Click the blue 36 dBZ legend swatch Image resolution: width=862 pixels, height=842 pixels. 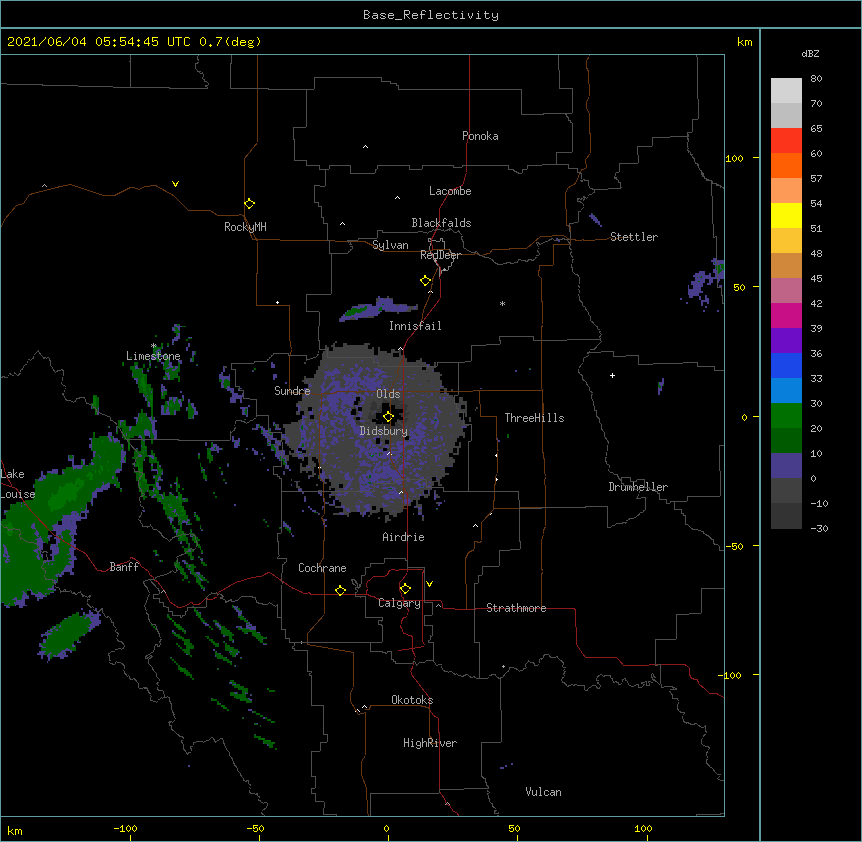pyautogui.click(x=786, y=365)
